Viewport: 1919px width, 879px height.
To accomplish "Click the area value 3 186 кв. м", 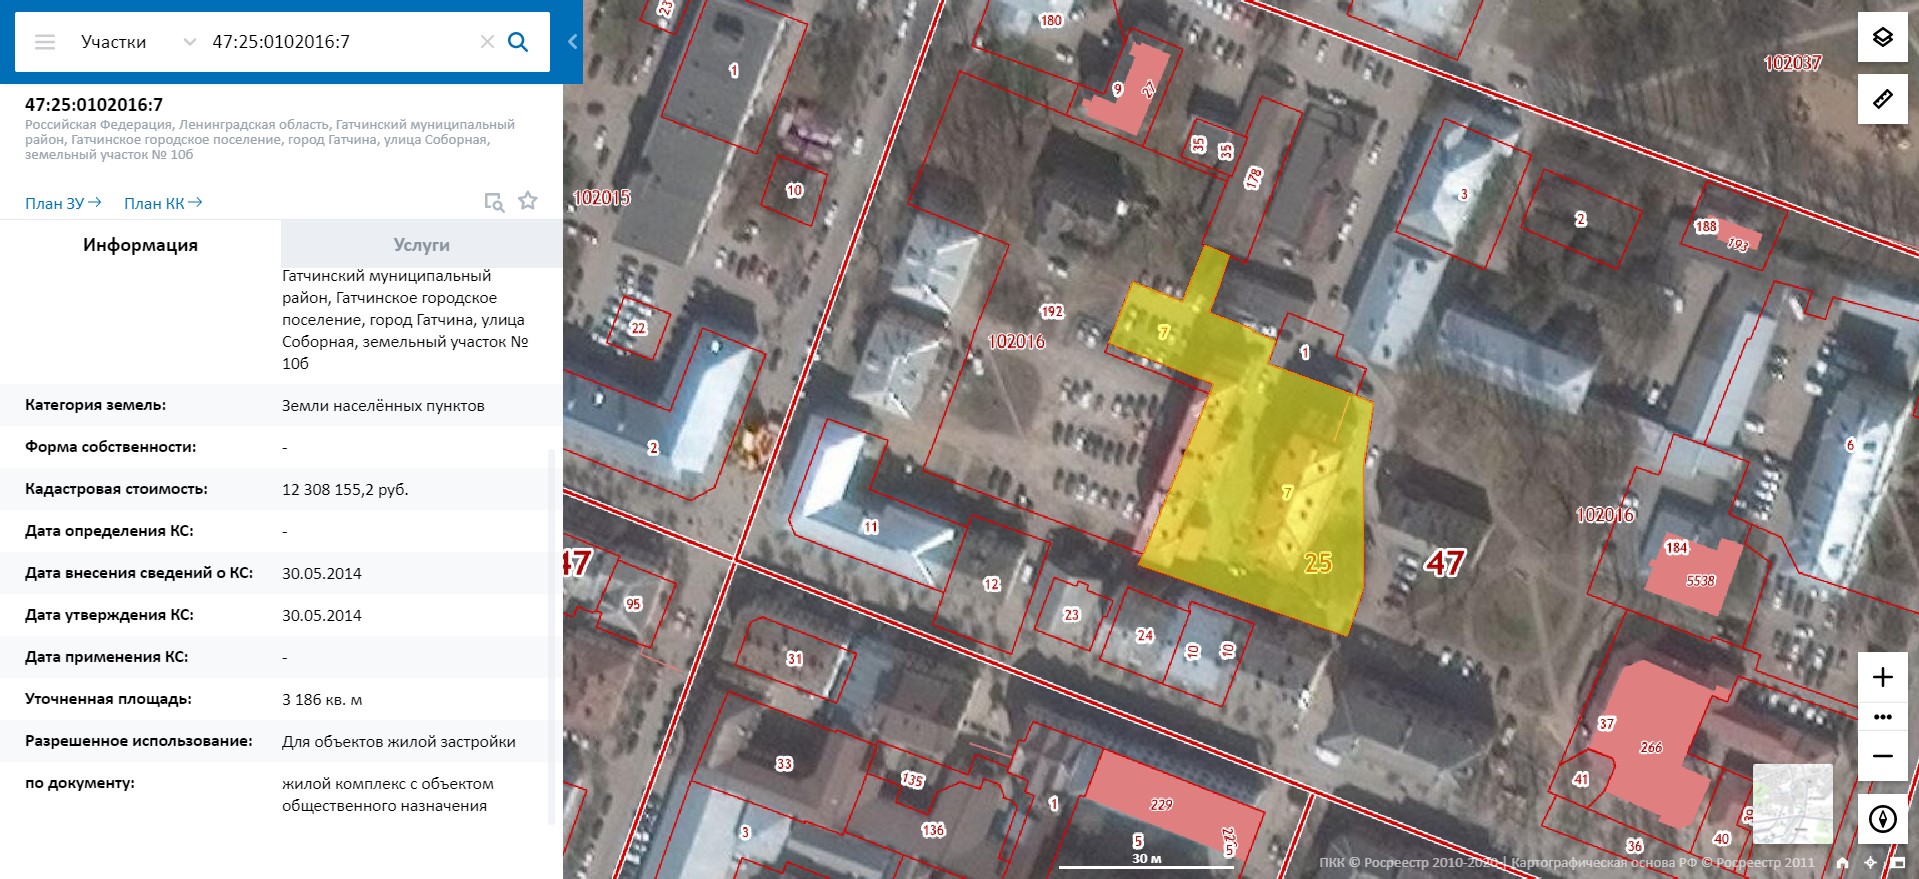I will [322, 700].
